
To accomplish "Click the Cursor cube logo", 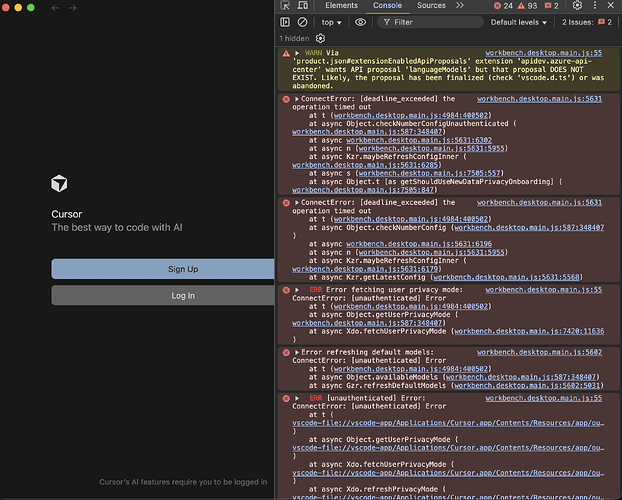I will point(59,183).
